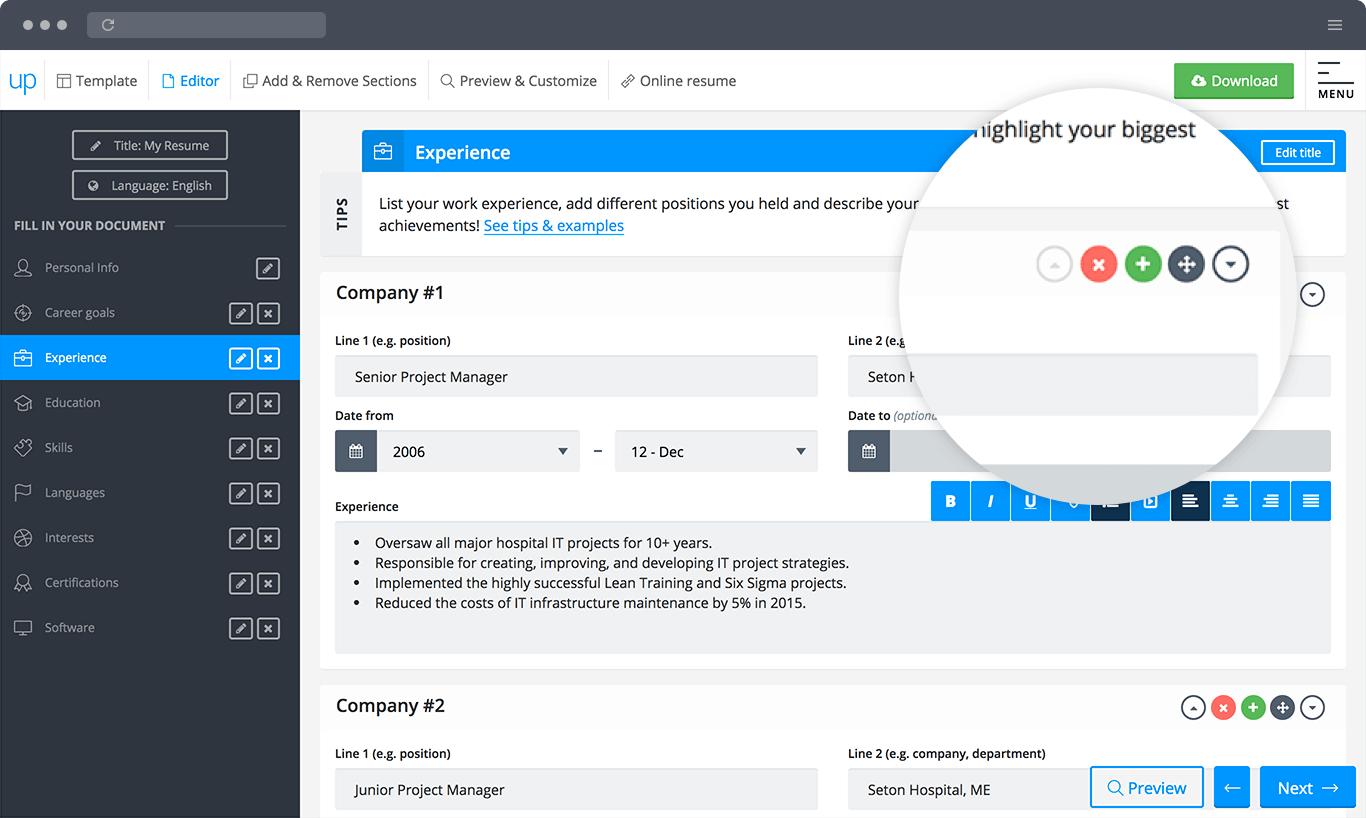Click the move icon for Company #2
Viewport: 1366px width, 818px height.
click(x=1282, y=708)
